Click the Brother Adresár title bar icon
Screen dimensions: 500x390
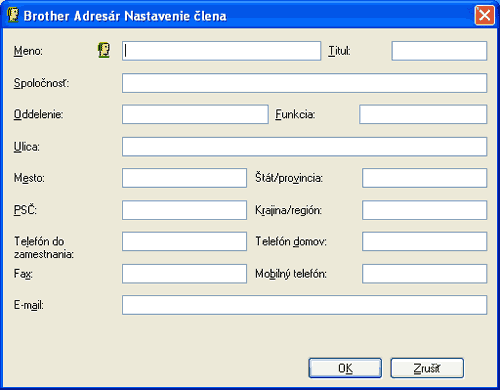(x=13, y=15)
